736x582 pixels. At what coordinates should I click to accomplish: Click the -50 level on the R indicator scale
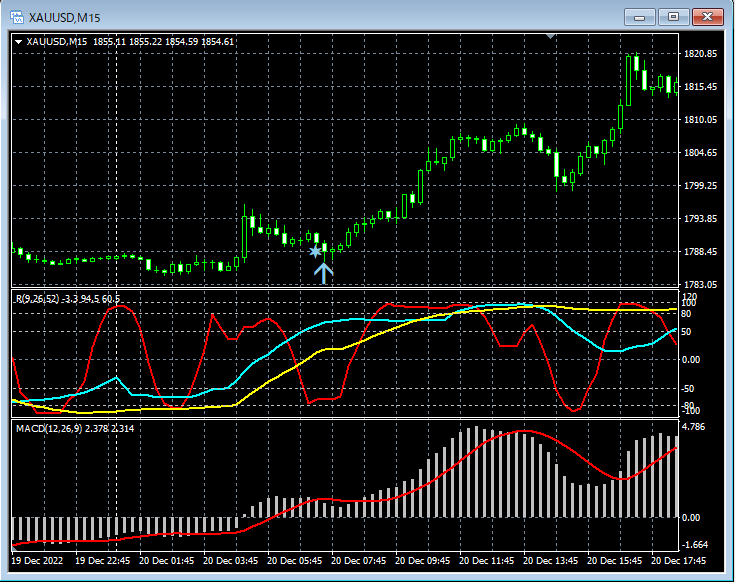[687, 389]
